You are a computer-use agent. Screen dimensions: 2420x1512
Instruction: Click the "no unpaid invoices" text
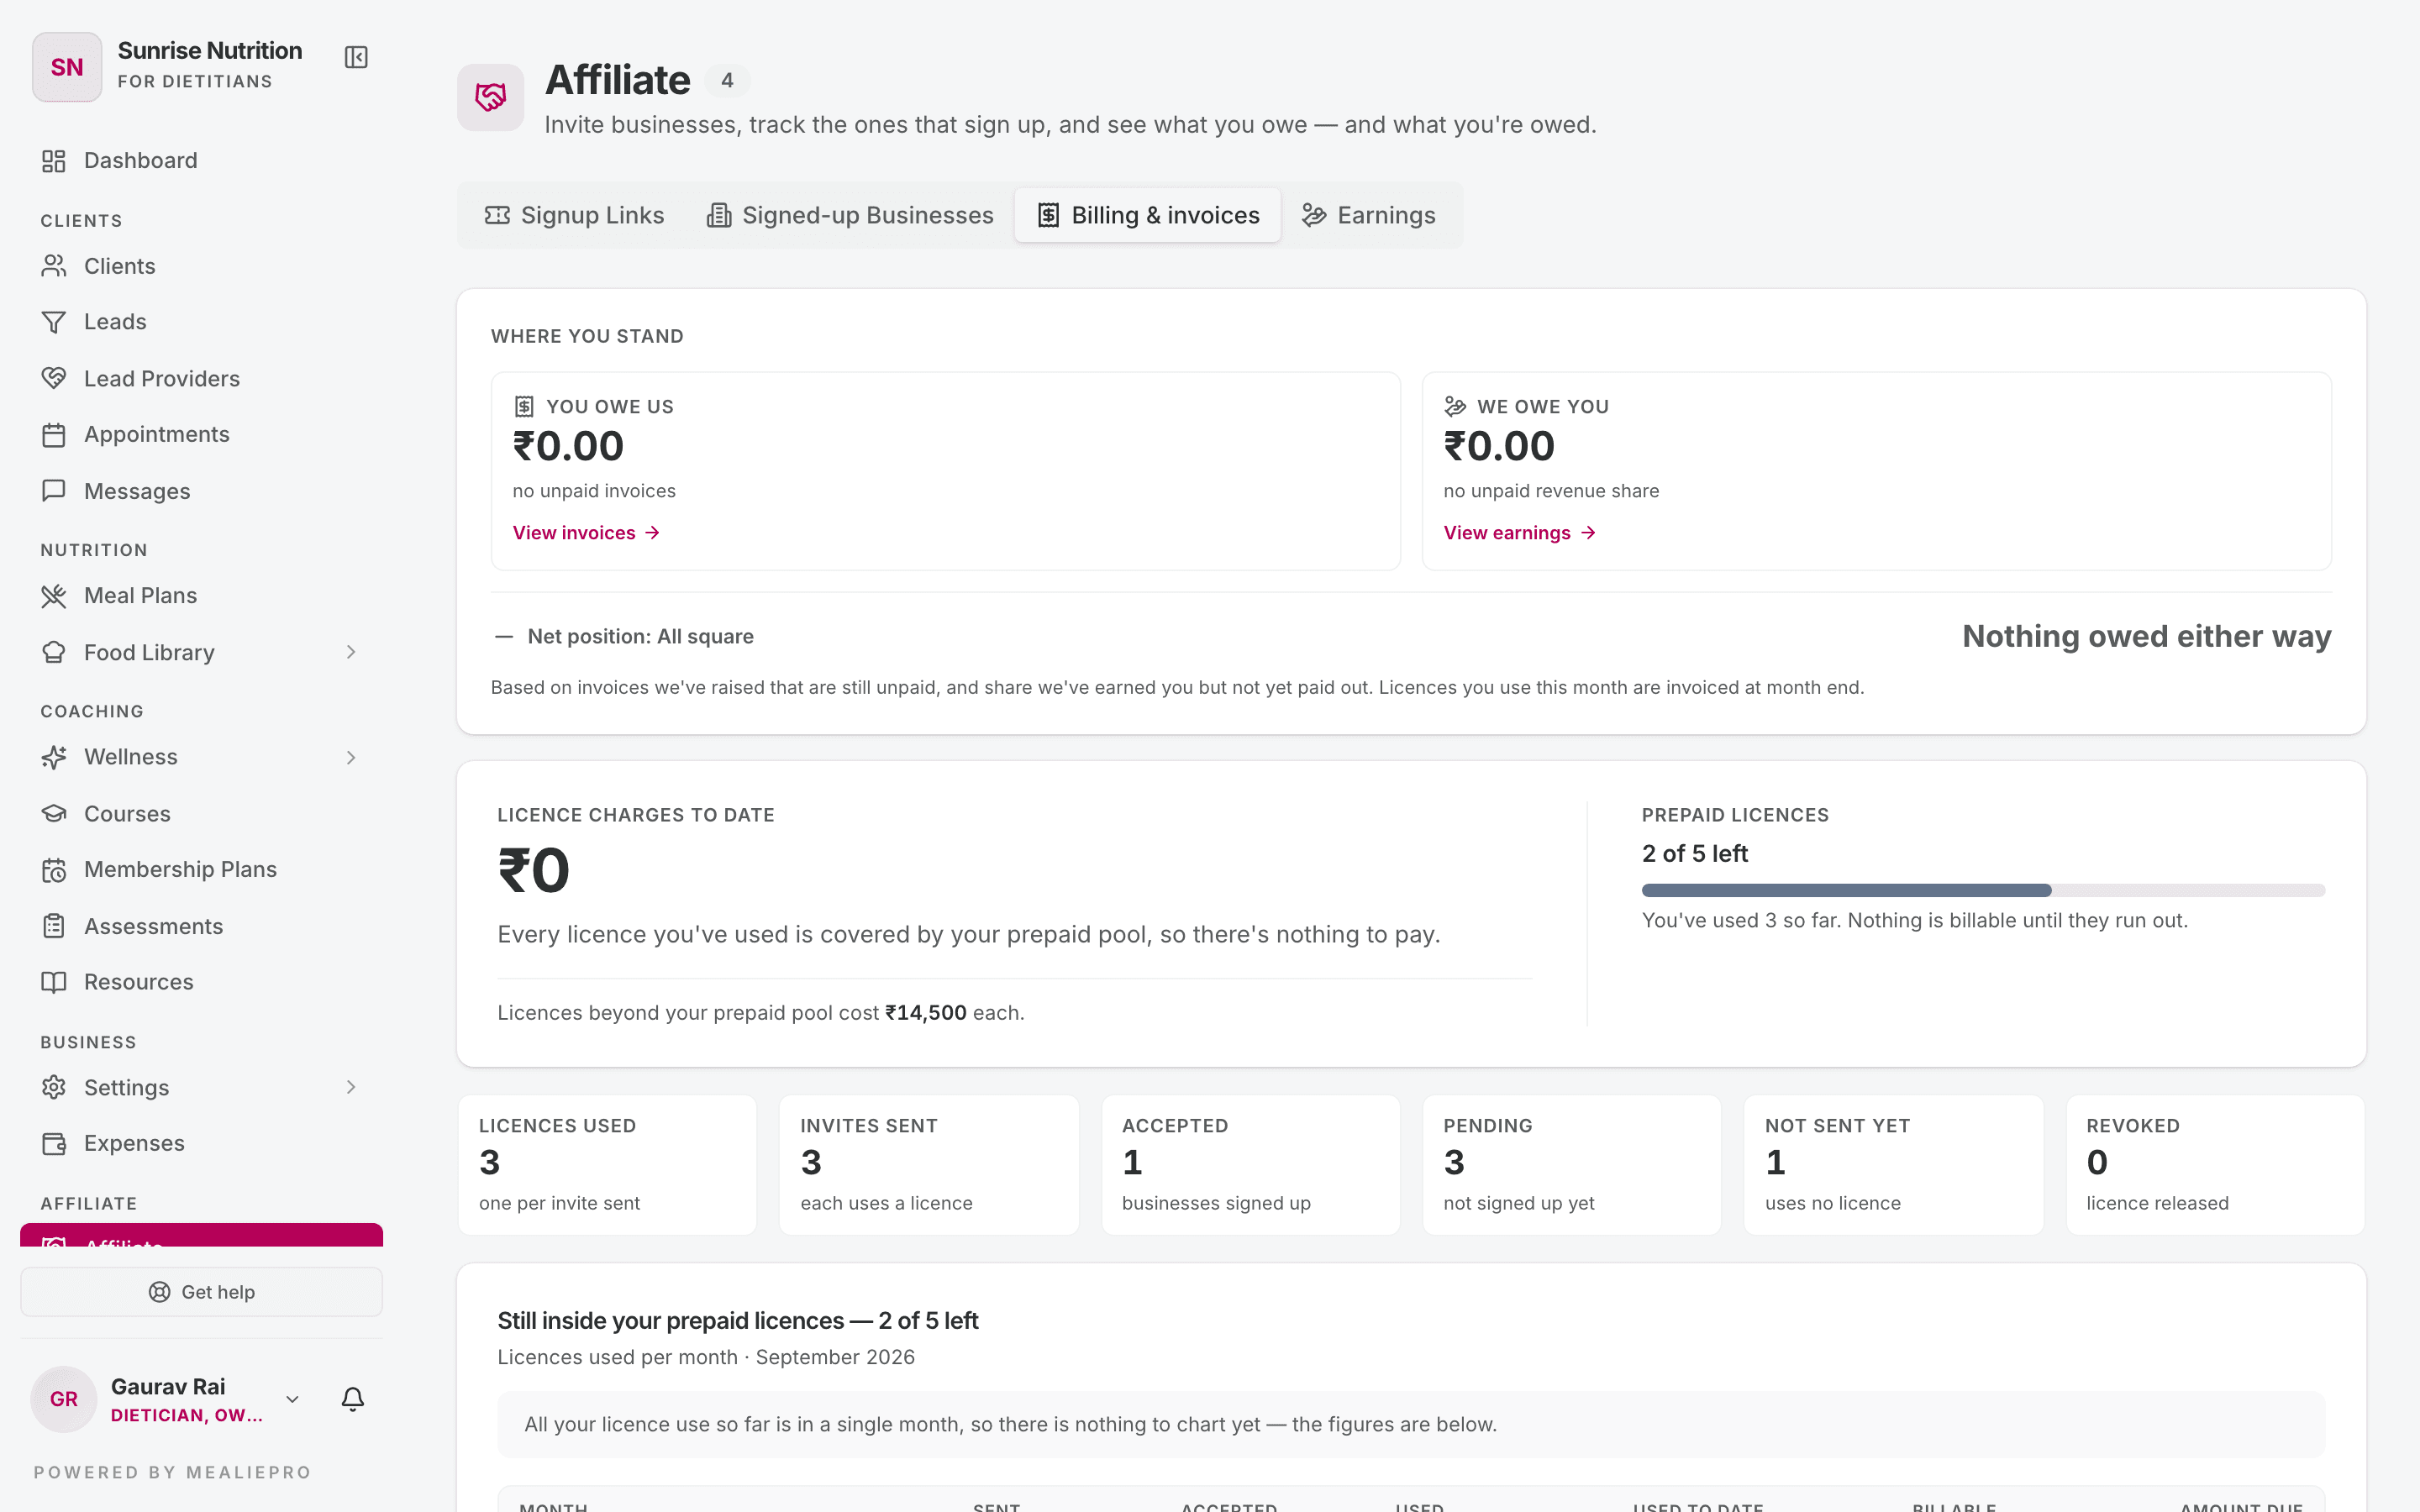(x=594, y=491)
